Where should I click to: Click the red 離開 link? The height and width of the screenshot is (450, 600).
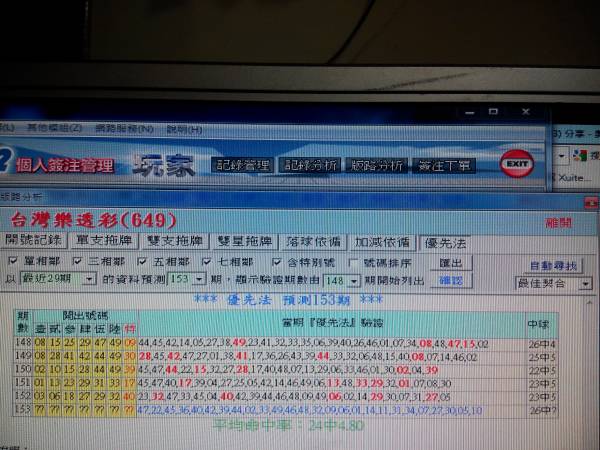tap(559, 223)
